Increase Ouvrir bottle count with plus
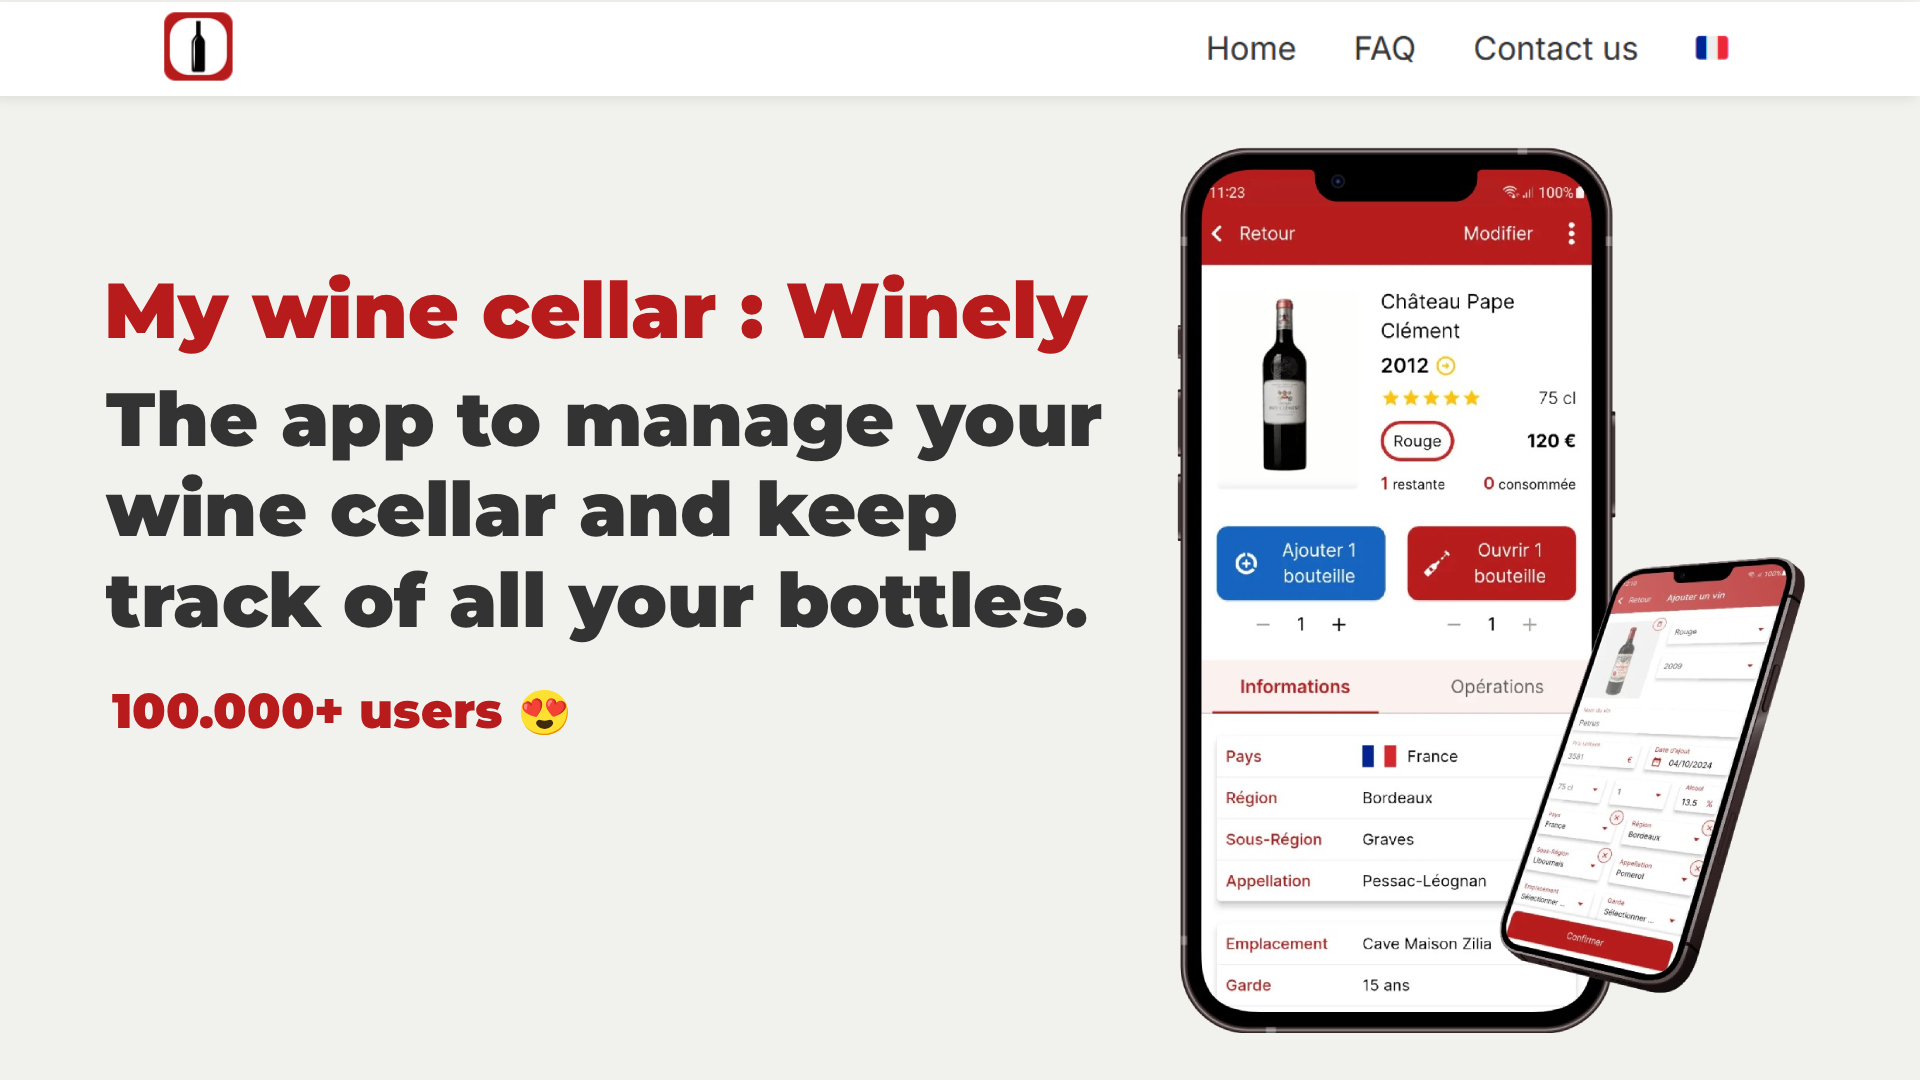The height and width of the screenshot is (1080, 1920). click(1530, 625)
